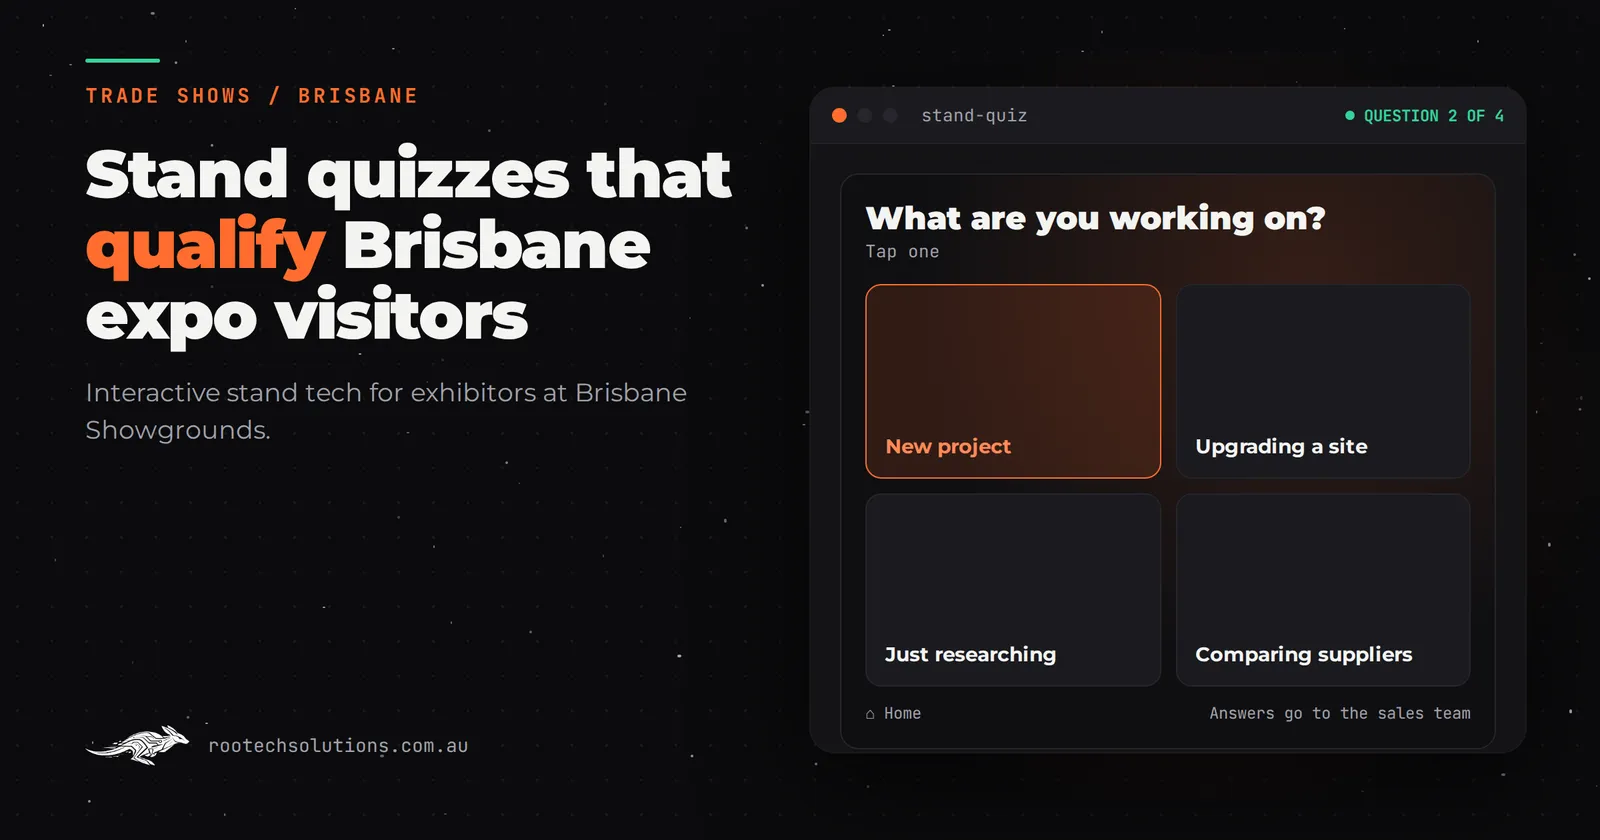This screenshot has height=840, width=1600.
Task: Go to Home in quiz footer
Action: coord(893,713)
